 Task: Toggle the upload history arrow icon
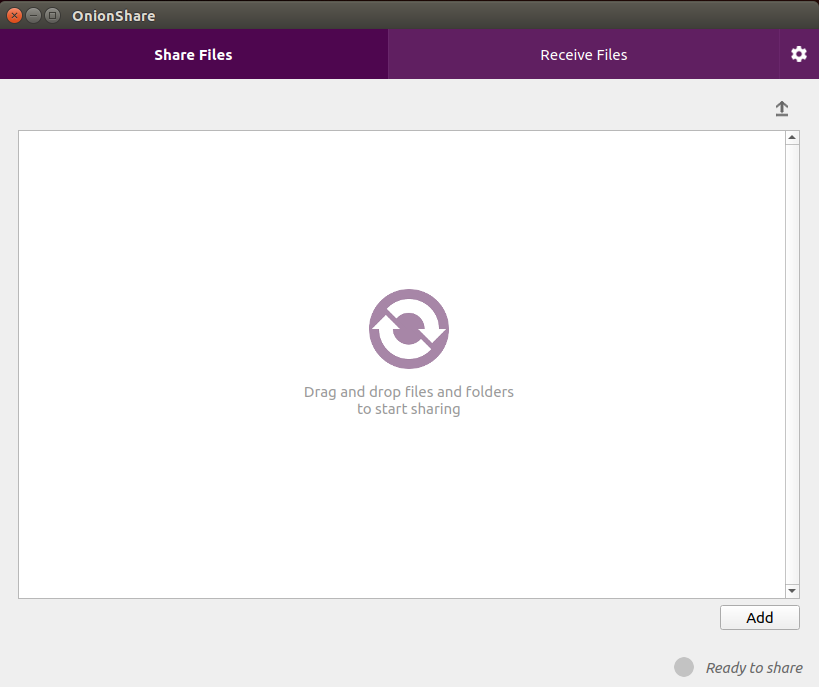(782, 109)
